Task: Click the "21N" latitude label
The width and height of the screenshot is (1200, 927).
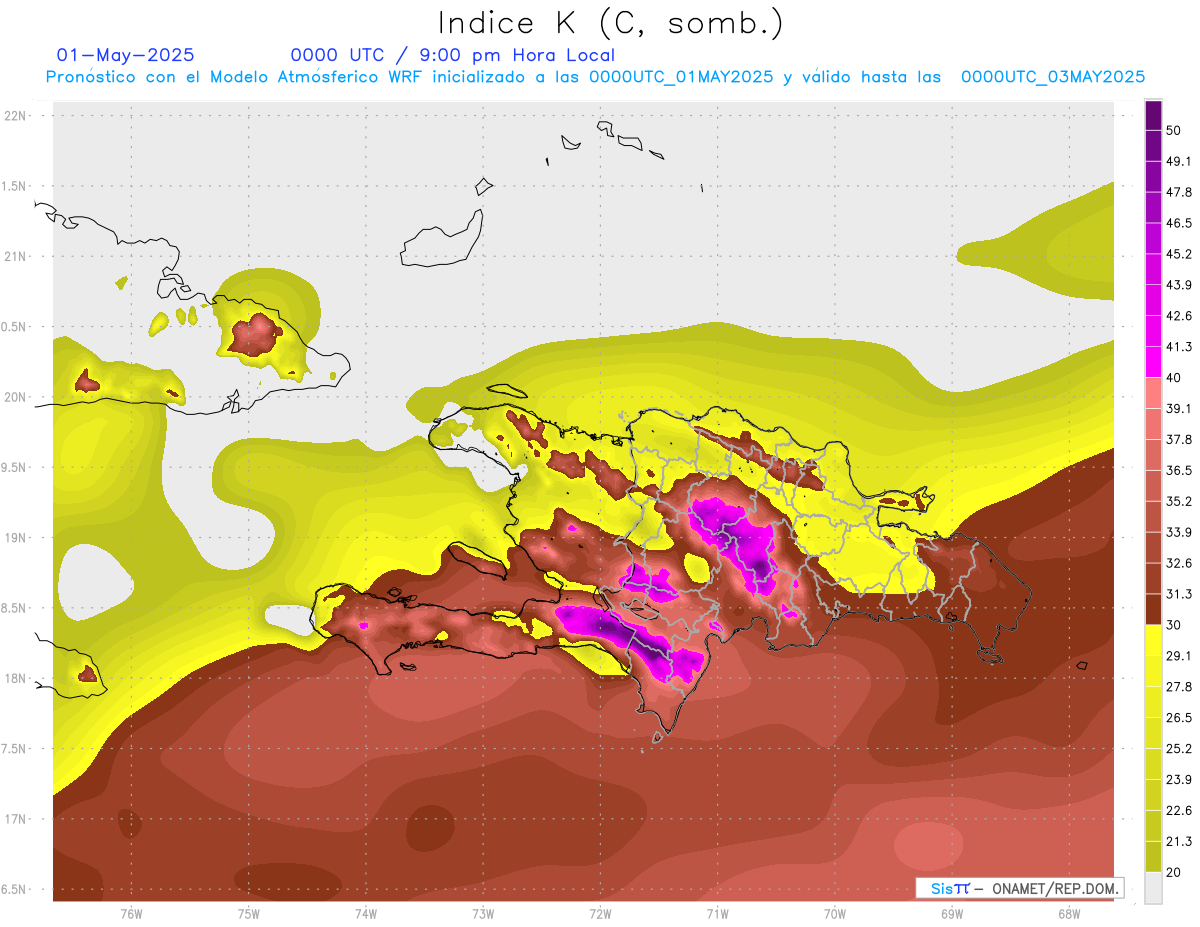Action: pos(15,257)
